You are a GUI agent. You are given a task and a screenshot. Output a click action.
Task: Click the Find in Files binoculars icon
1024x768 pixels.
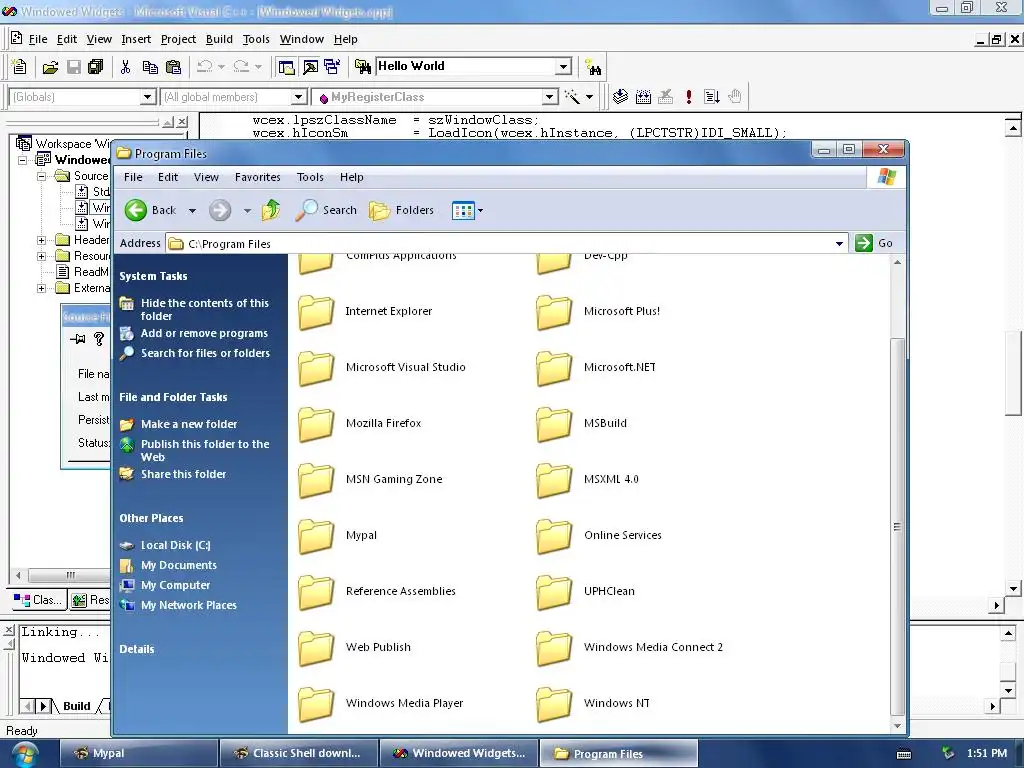pyautogui.click(x=362, y=67)
